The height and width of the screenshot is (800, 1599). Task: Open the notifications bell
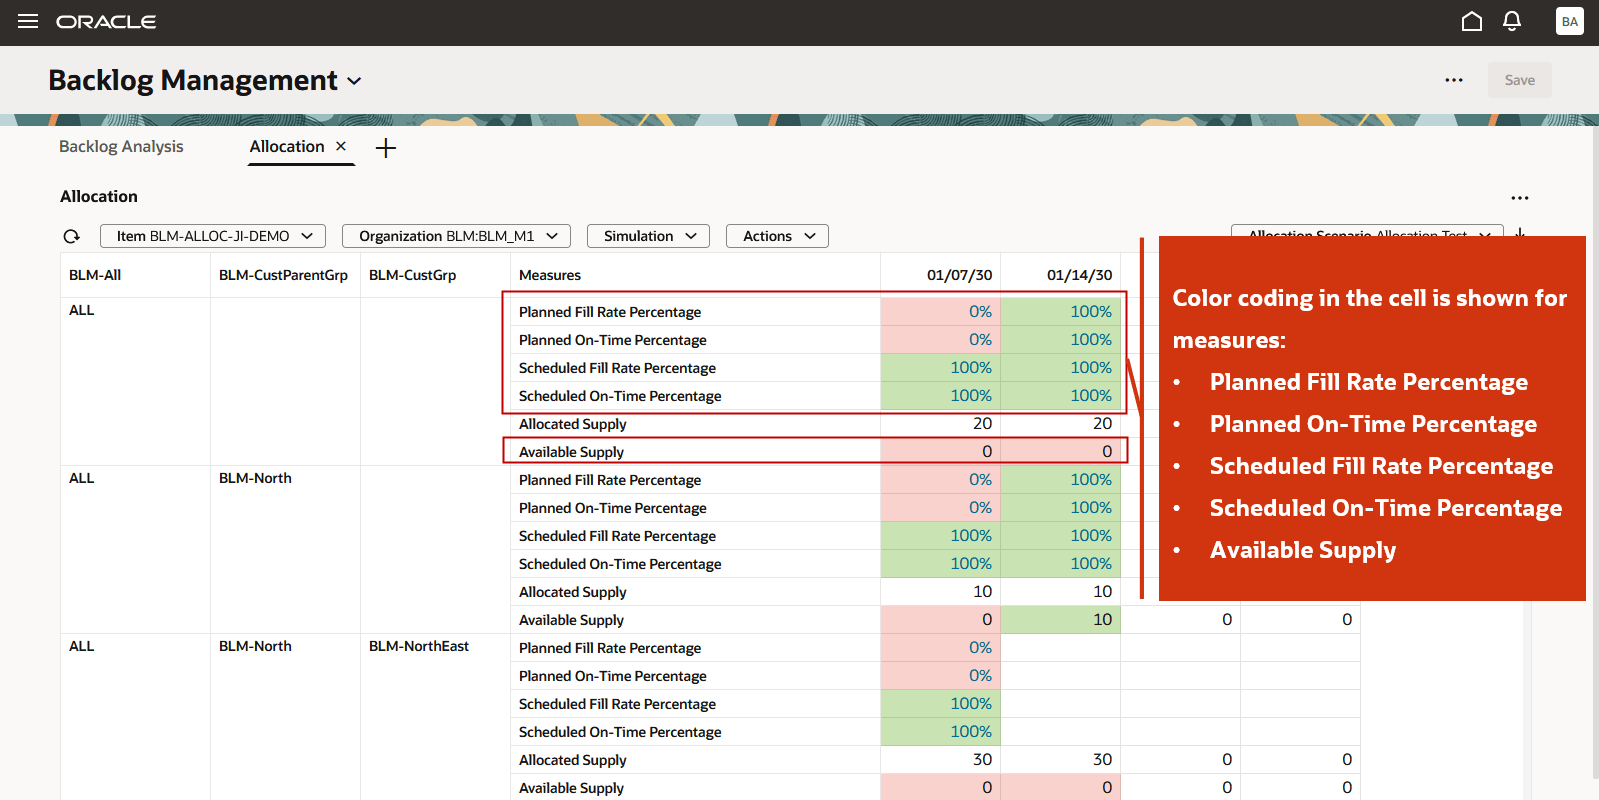(1512, 21)
